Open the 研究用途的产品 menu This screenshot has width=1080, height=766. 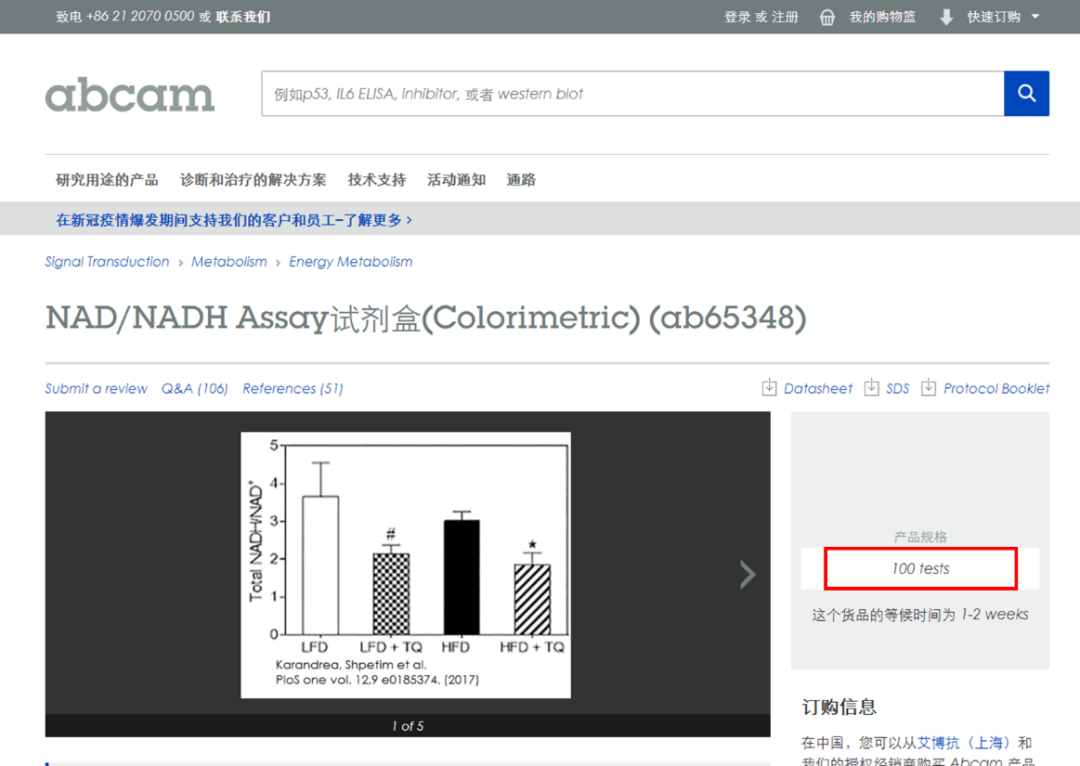tap(107, 180)
